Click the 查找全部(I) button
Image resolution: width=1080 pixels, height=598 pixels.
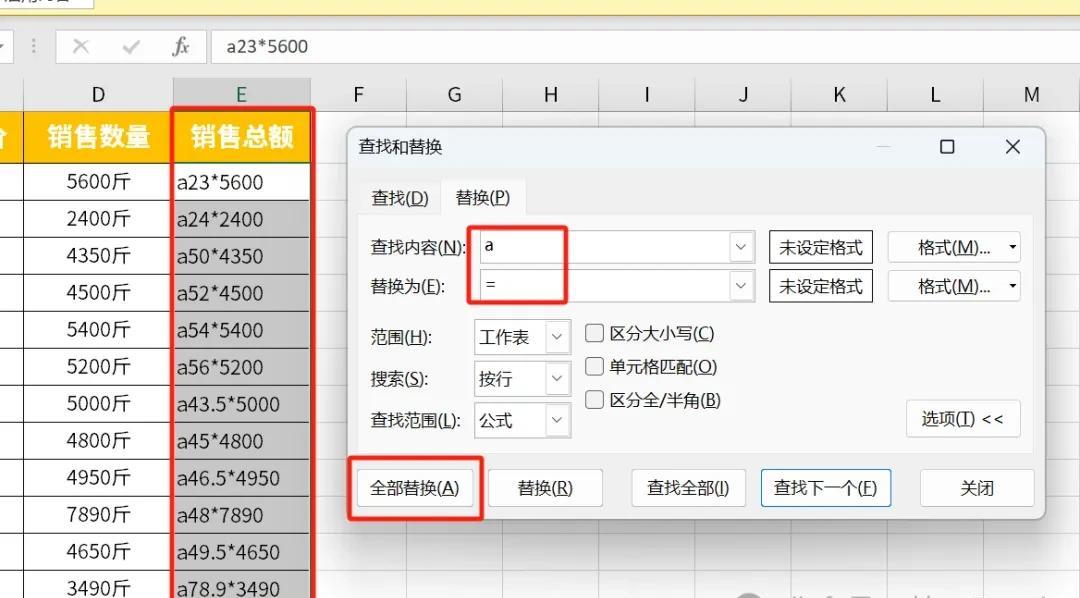point(688,488)
